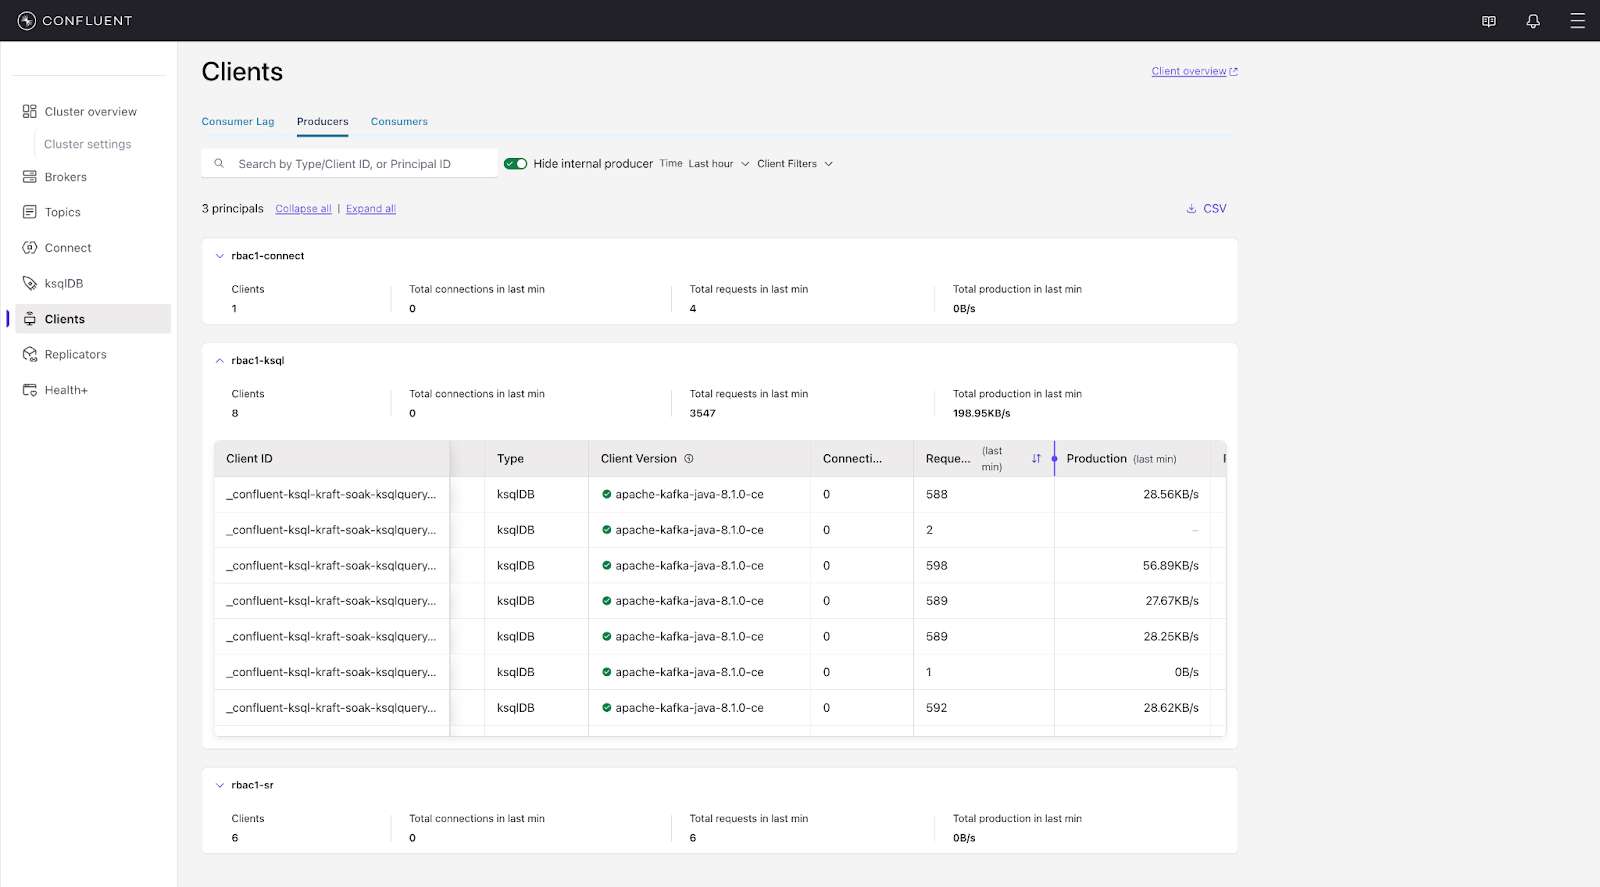This screenshot has height=887, width=1600.
Task: Click the Collapse all link
Action: click(303, 209)
